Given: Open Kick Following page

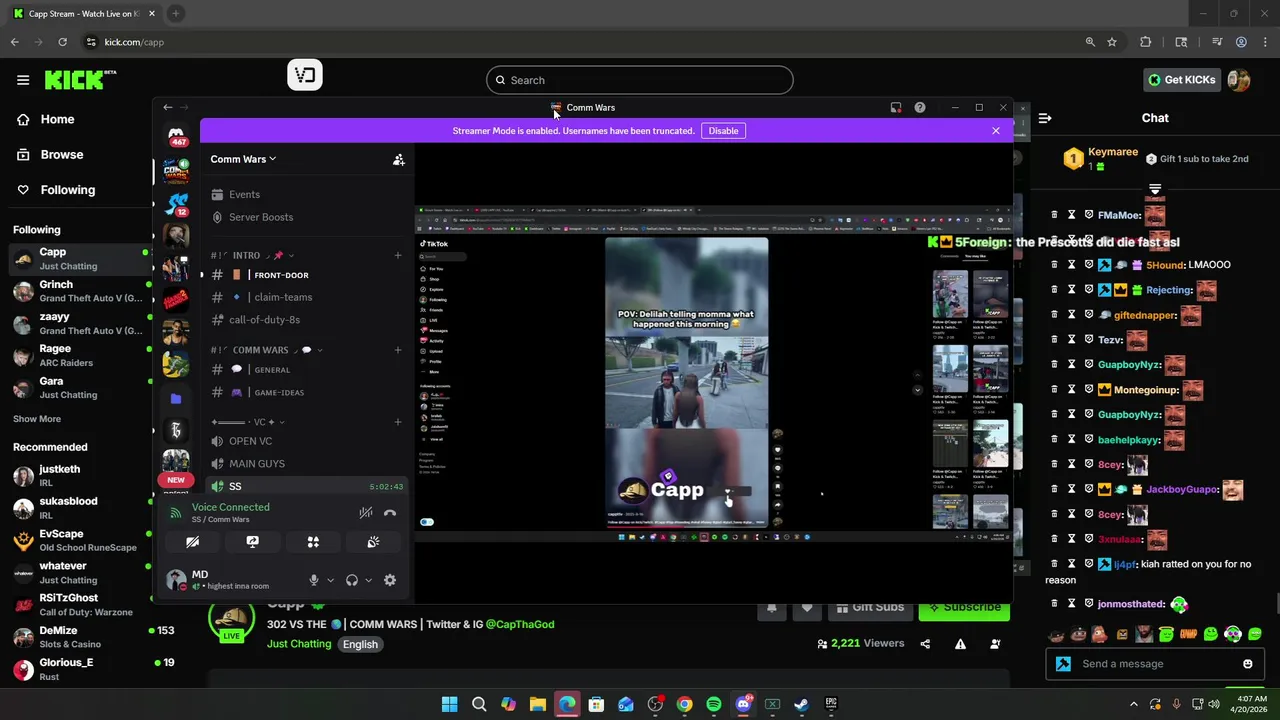Looking at the screenshot, I should 67,190.
